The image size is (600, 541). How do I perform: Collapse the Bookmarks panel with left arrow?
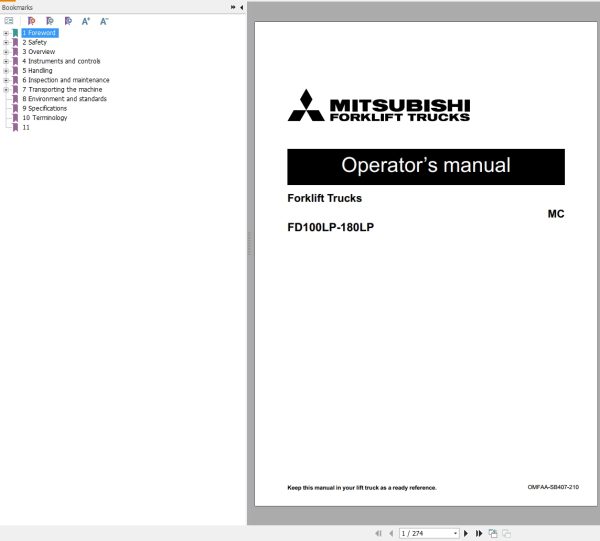241,7
